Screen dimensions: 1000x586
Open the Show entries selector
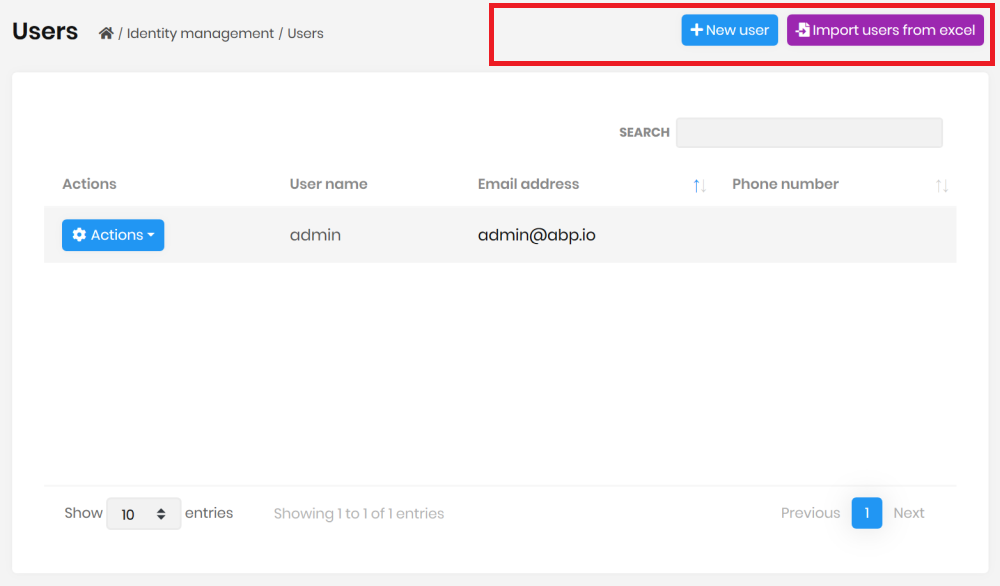pyautogui.click(x=143, y=513)
